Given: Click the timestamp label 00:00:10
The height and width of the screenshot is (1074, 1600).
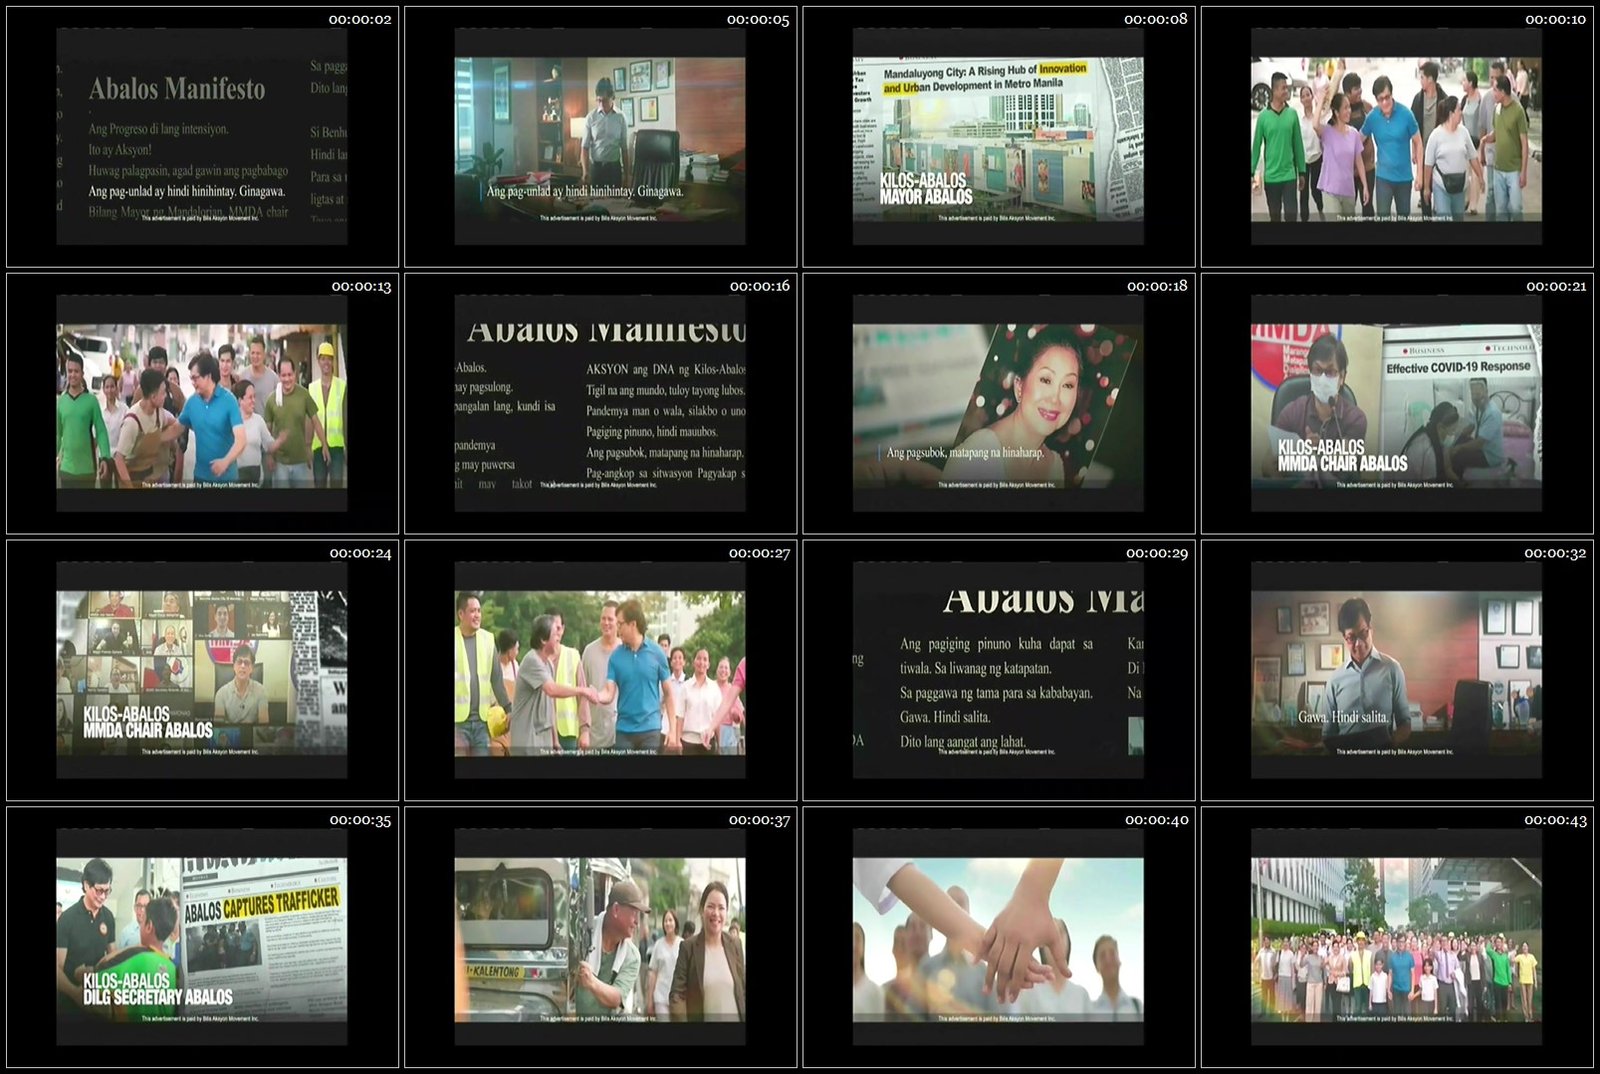Looking at the screenshot, I should click(x=1555, y=19).
